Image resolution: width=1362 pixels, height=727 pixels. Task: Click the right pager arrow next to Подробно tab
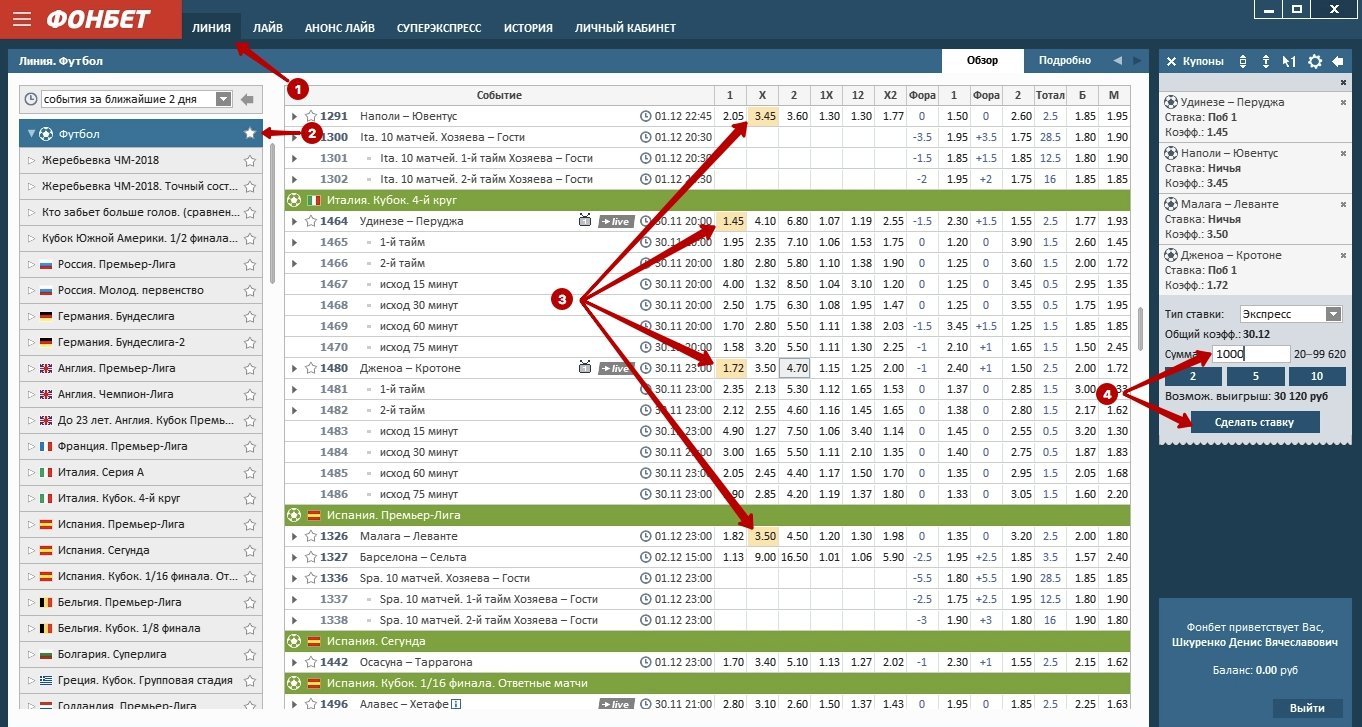click(1136, 60)
